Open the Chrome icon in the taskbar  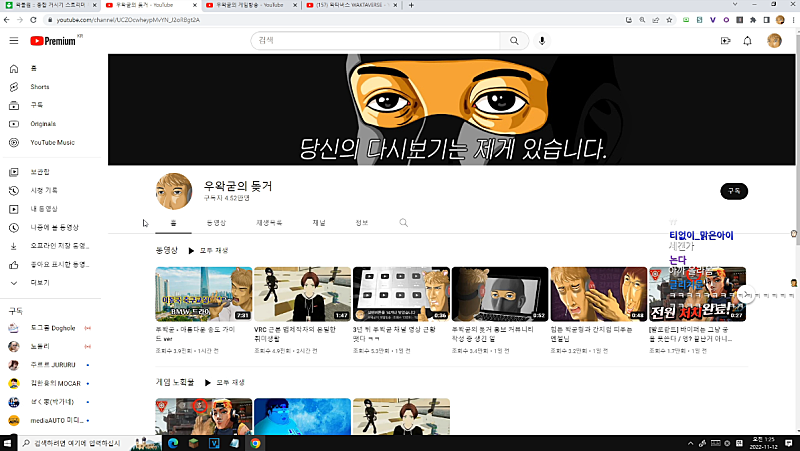pos(255,442)
